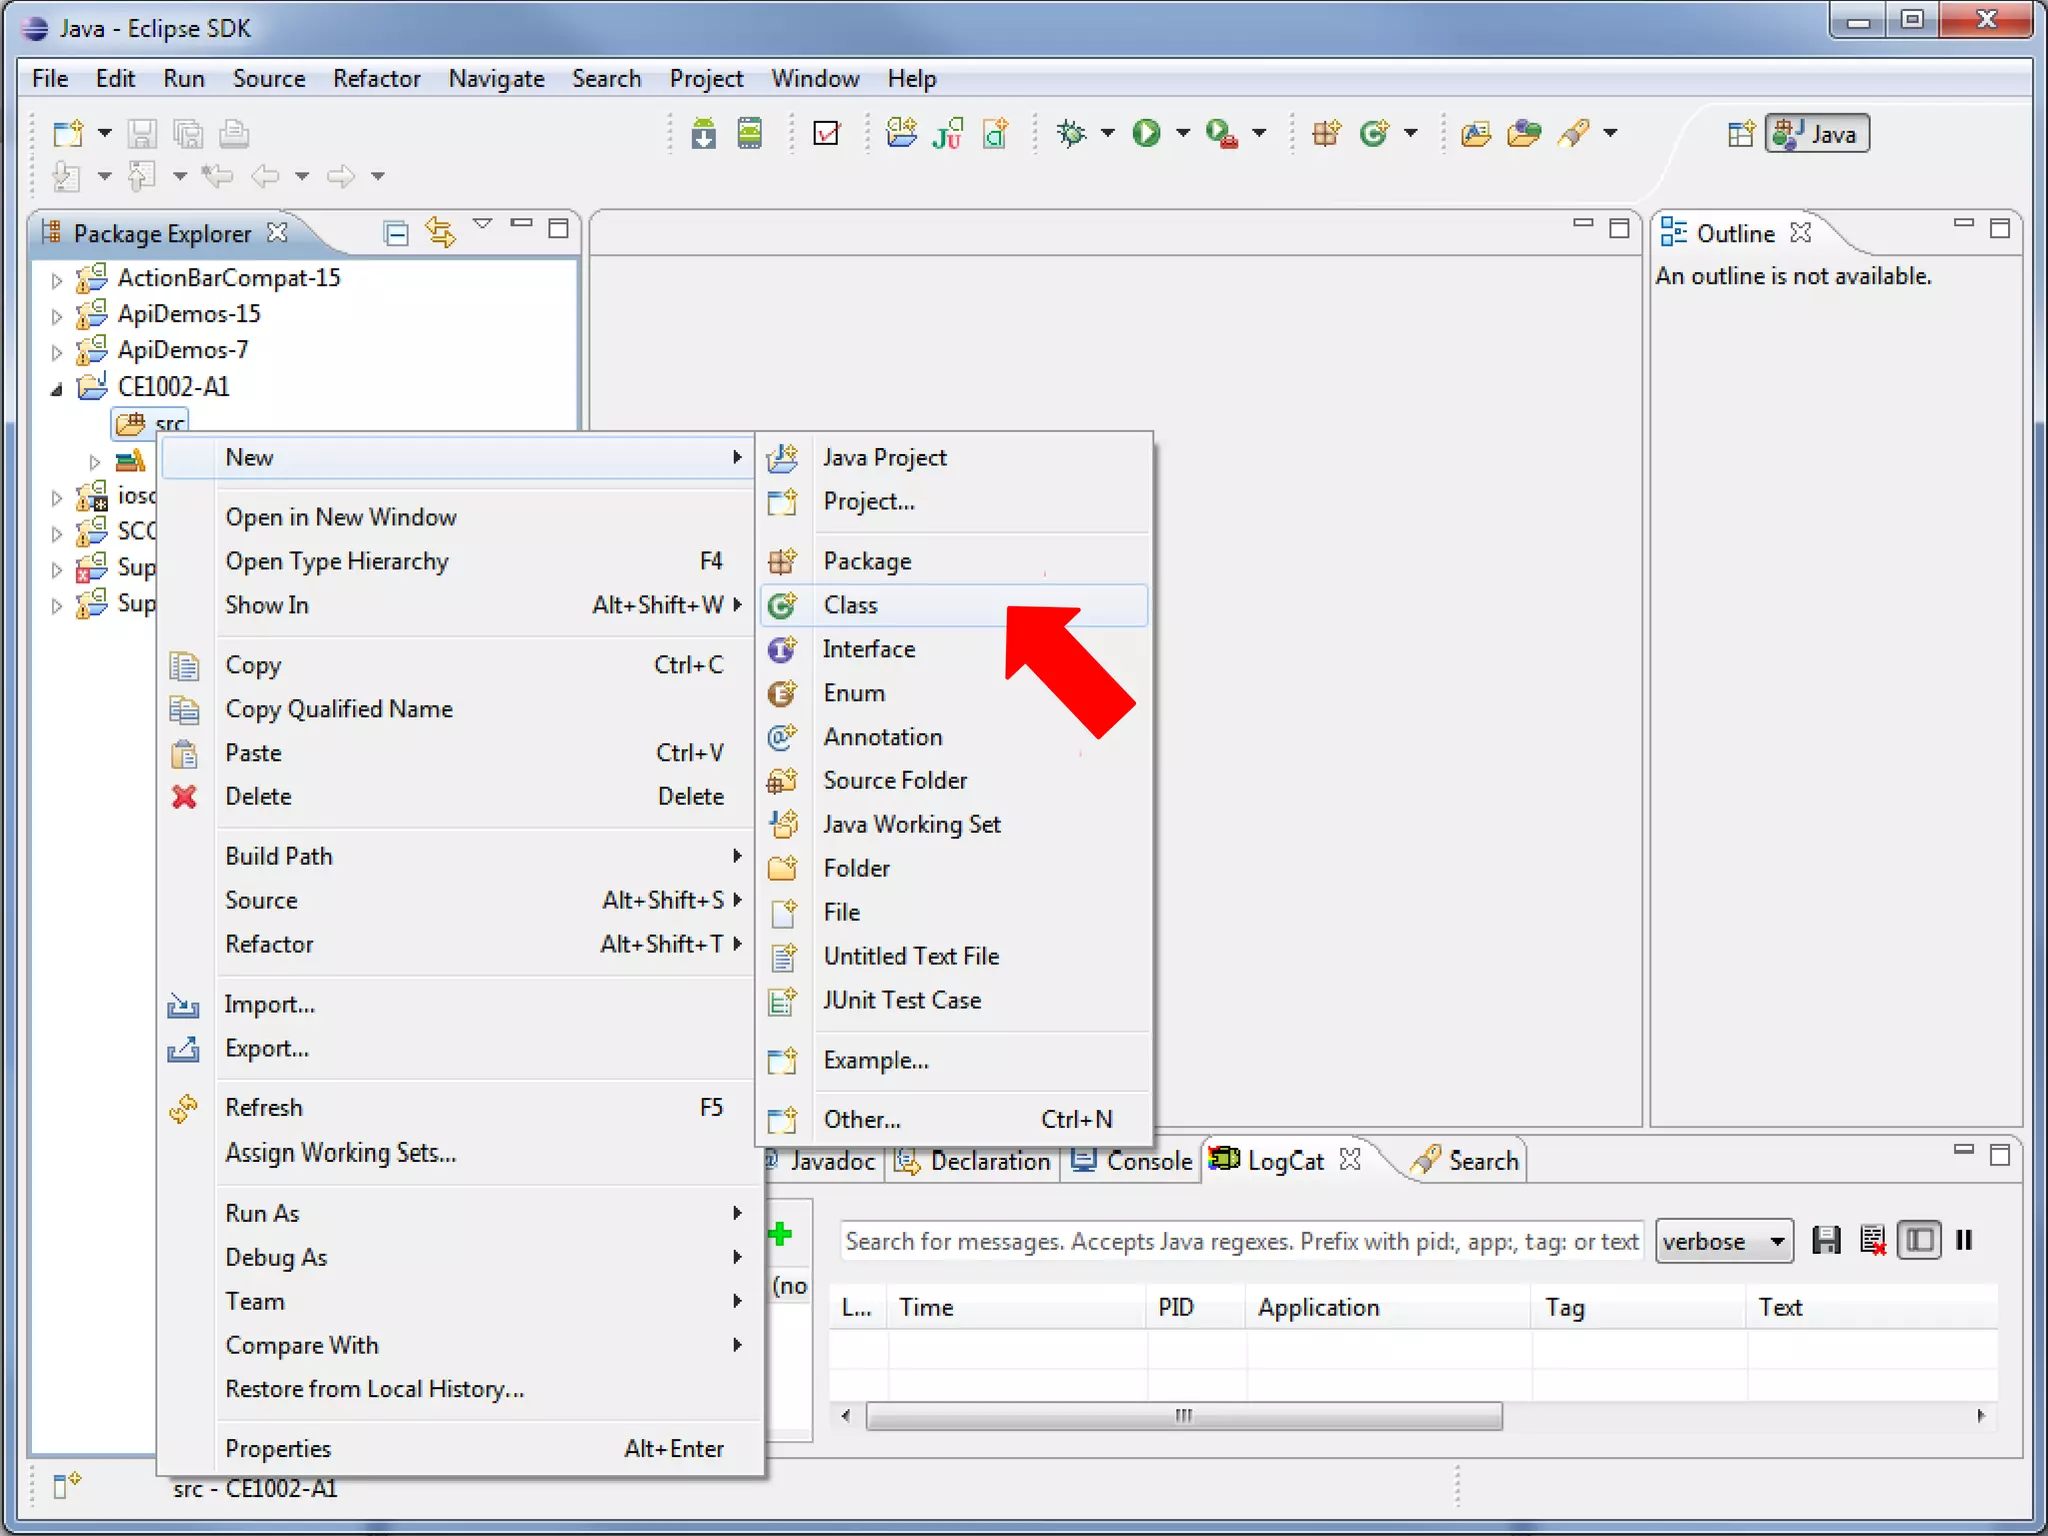Select ActionBarCompat-15 project label

pyautogui.click(x=229, y=278)
